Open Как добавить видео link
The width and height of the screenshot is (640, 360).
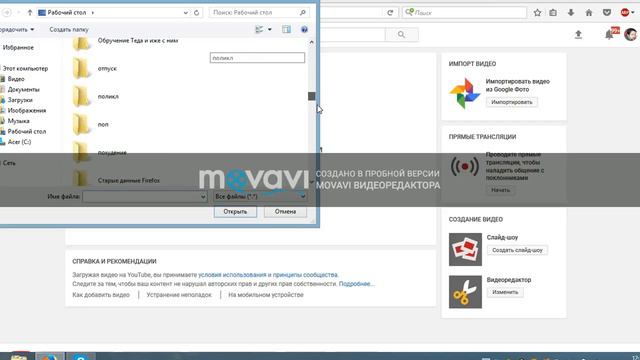[x=101, y=295]
